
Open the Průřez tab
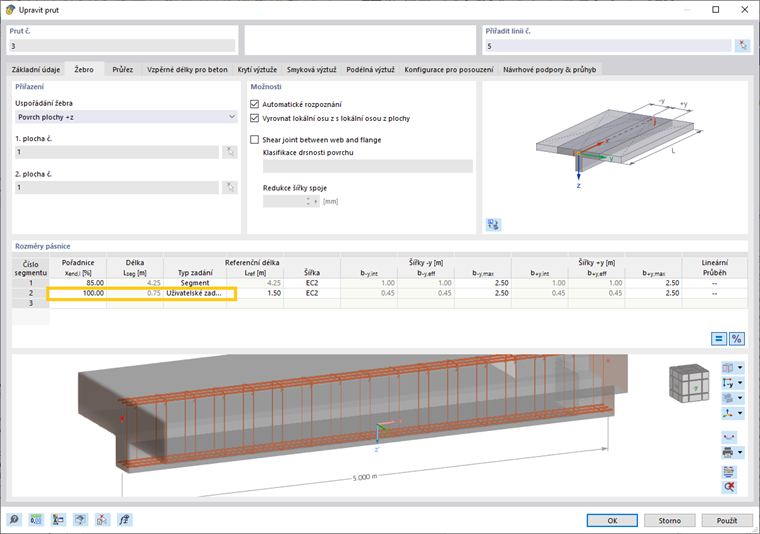(x=123, y=69)
